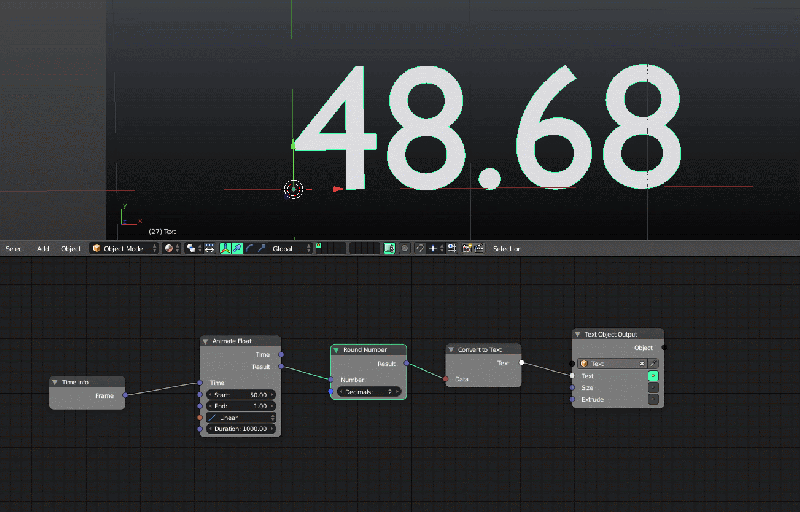This screenshot has width=800, height=512.
Task: Click the Data input socket
Action: point(446,379)
